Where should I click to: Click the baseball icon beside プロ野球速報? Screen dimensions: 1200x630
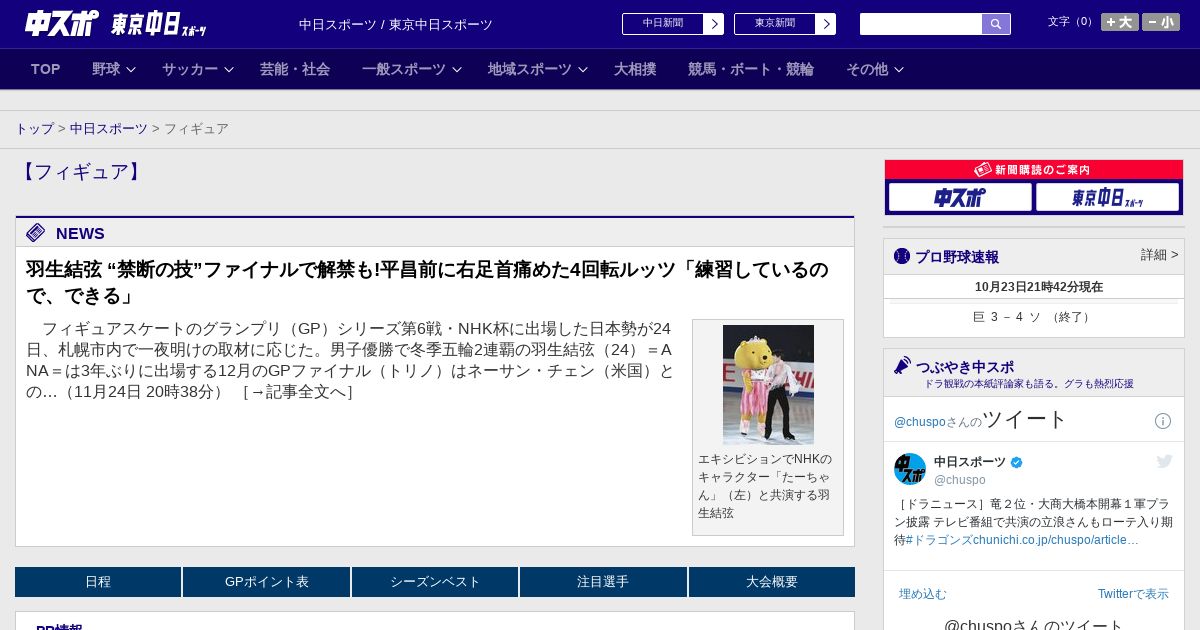pyautogui.click(x=902, y=256)
